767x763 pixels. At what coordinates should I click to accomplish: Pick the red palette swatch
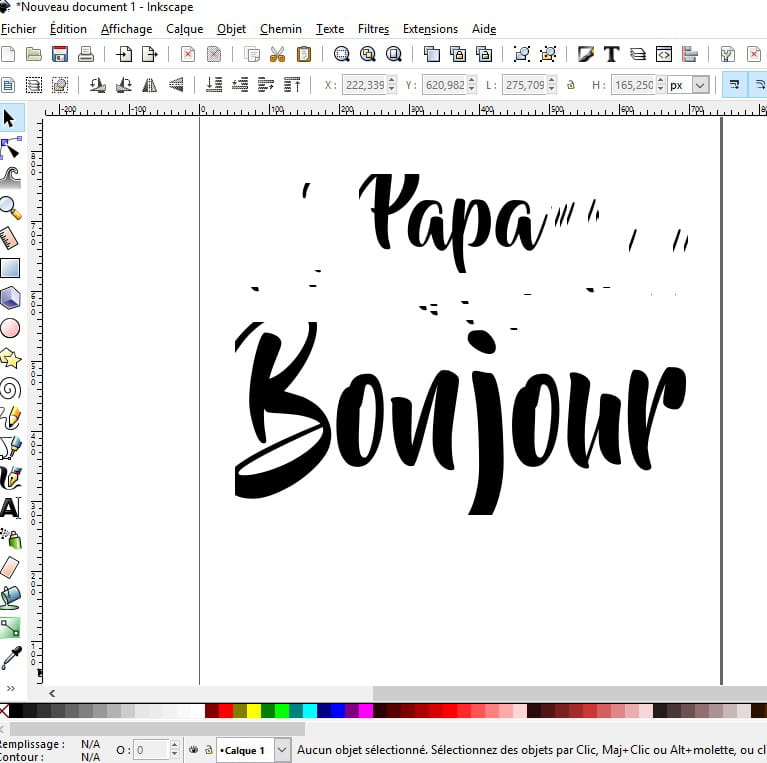click(226, 711)
